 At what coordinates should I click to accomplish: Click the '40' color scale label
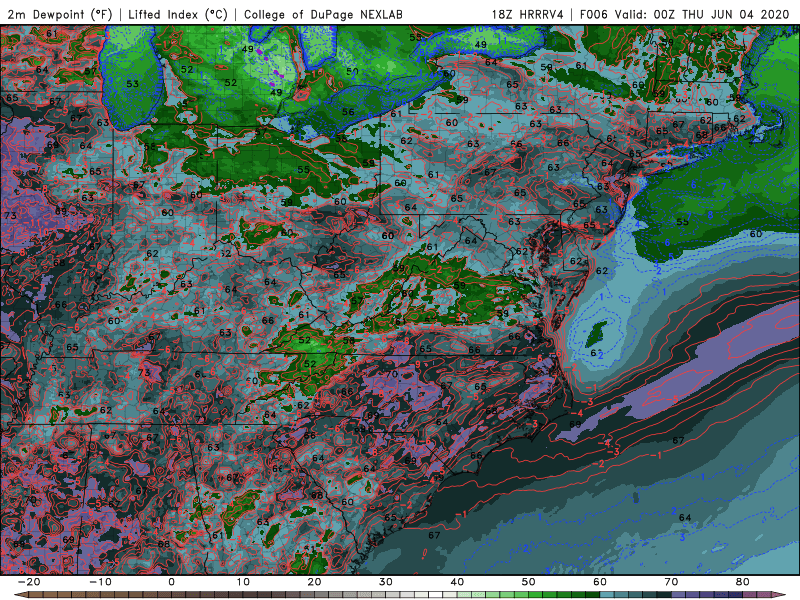457,582
